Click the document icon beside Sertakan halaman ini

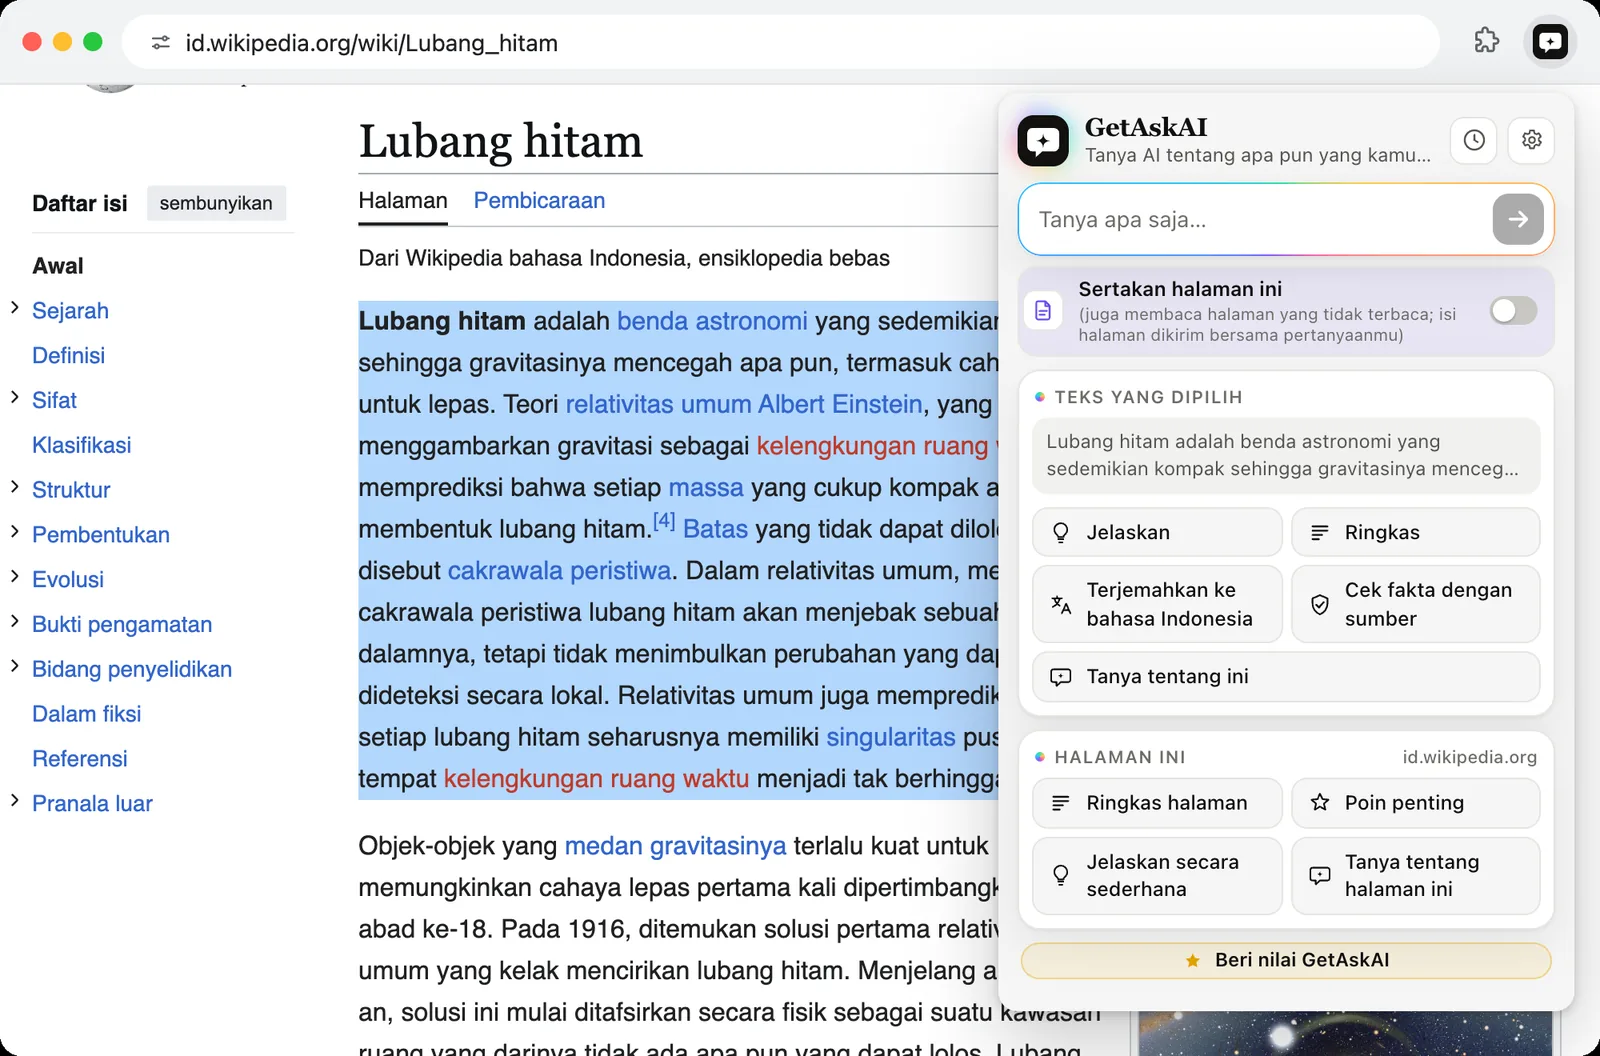1043,310
